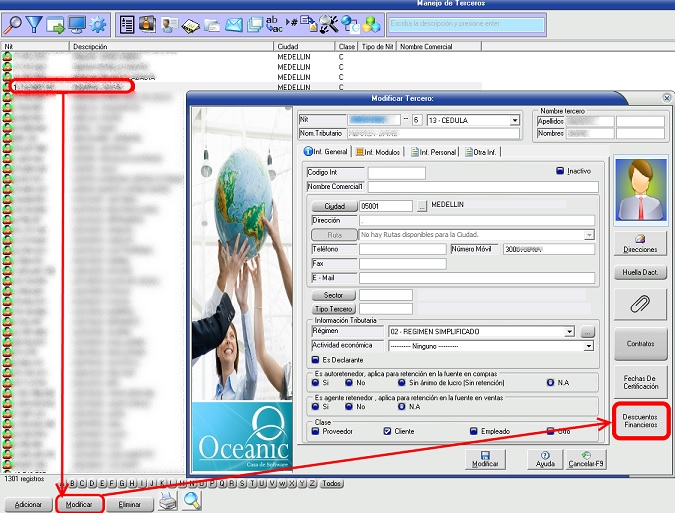Image resolution: width=675 pixels, height=513 pixels.
Task: Click the settings gear icon in toolbar
Action: point(98,23)
